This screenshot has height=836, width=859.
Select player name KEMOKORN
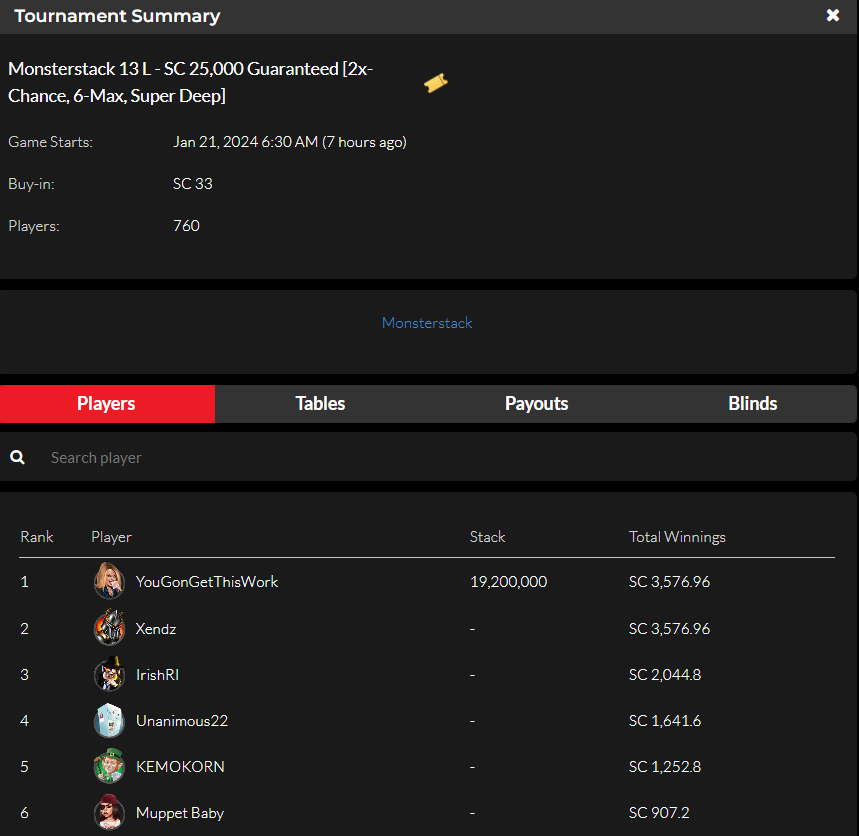click(180, 766)
